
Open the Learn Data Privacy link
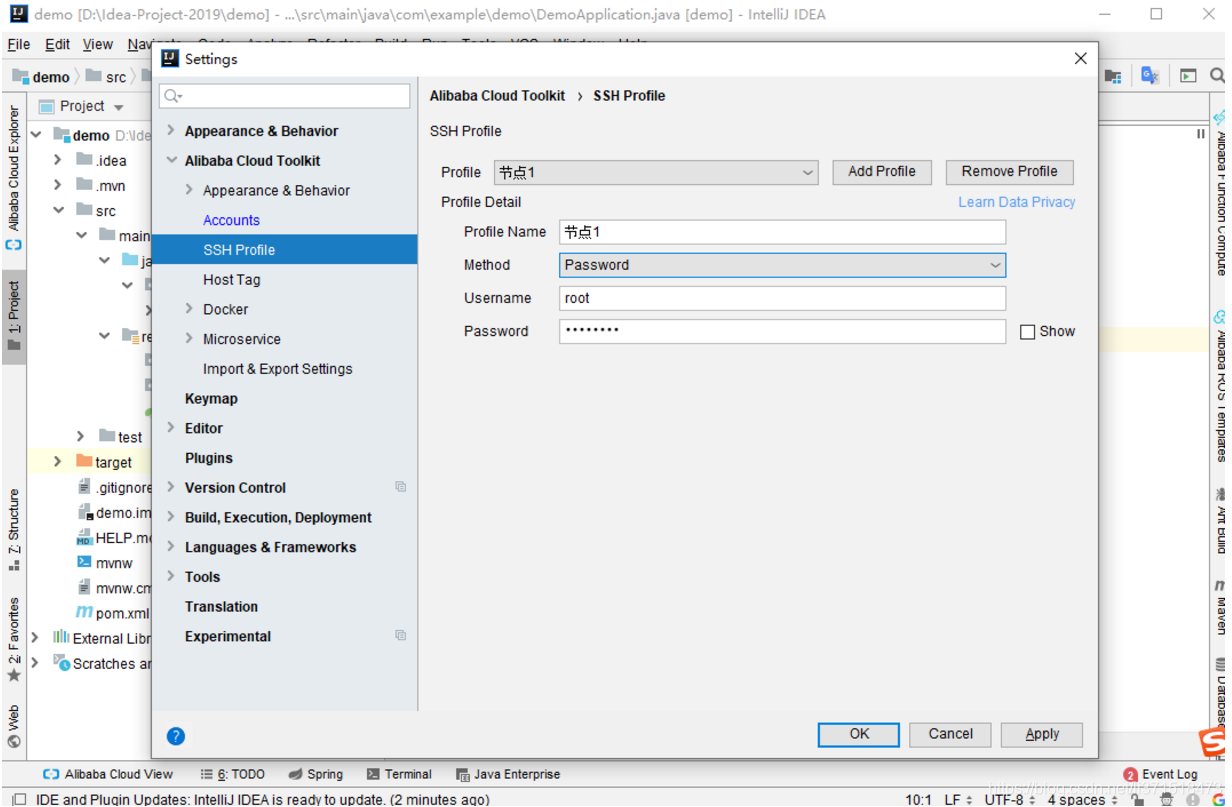(1017, 202)
